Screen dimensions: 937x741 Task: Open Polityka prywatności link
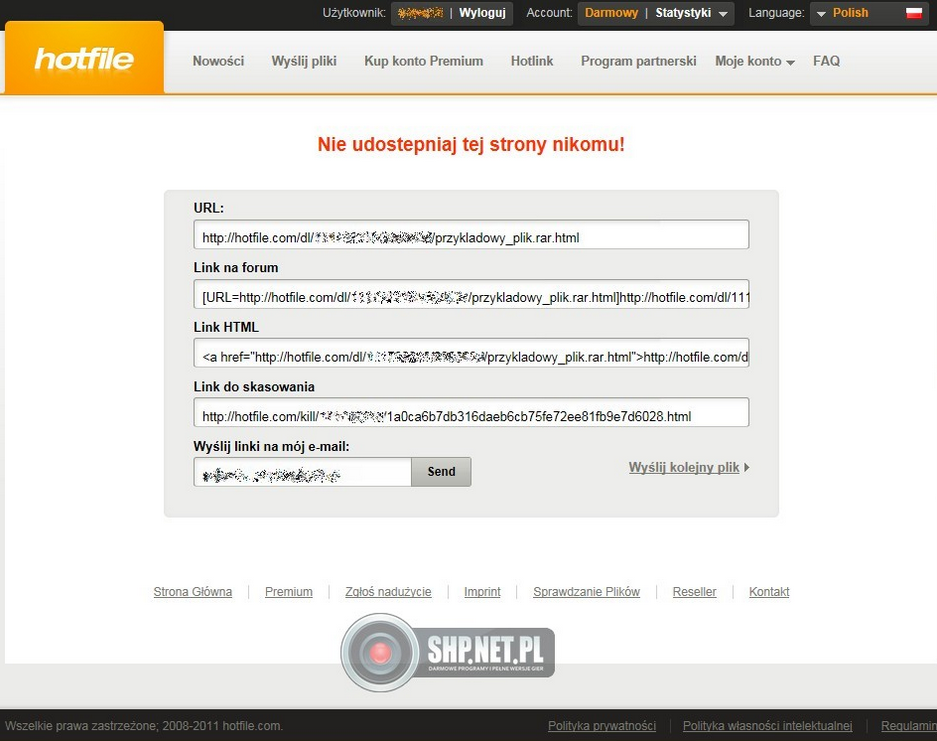602,726
